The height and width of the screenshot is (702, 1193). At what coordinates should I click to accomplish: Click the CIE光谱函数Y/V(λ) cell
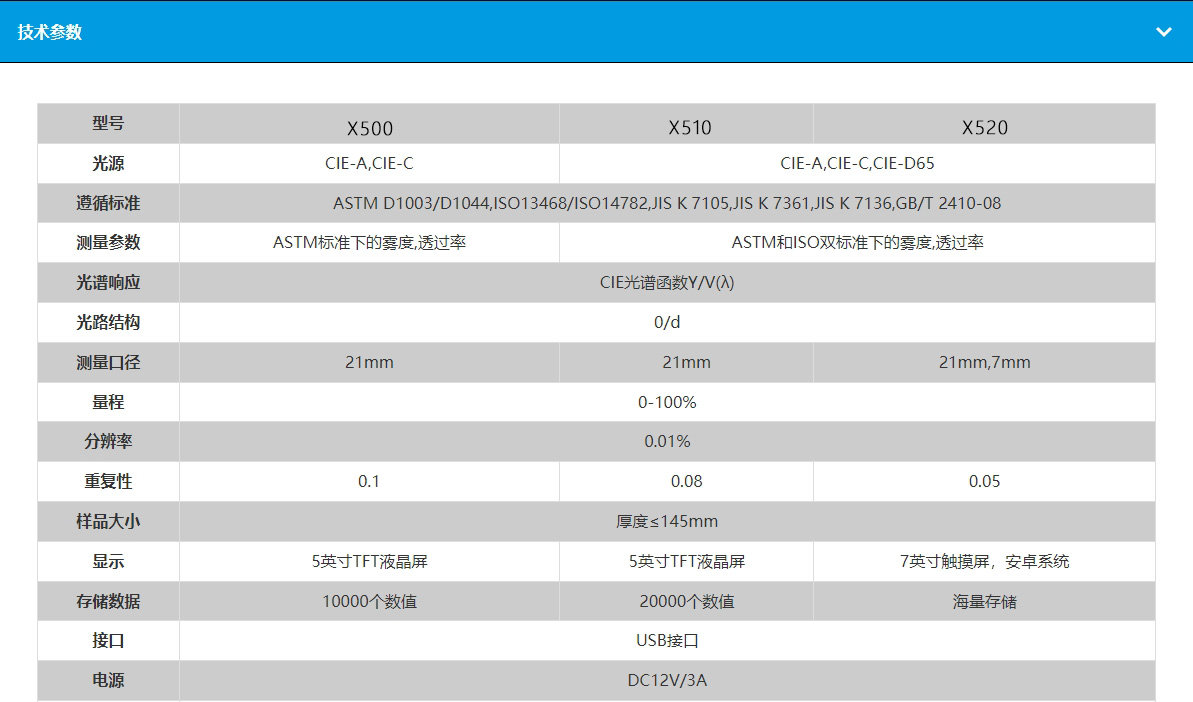[x=667, y=283]
